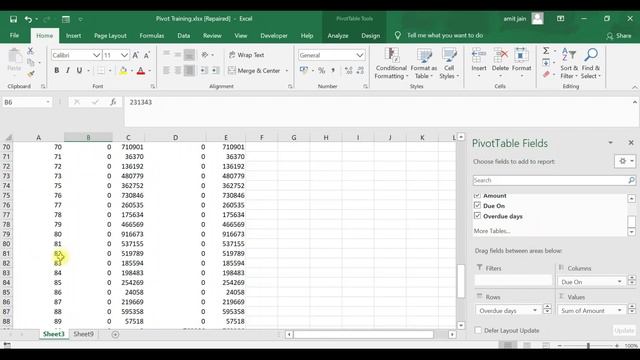Click the zoom slider handle
Screen dimensions: 640x360
(588, 346)
